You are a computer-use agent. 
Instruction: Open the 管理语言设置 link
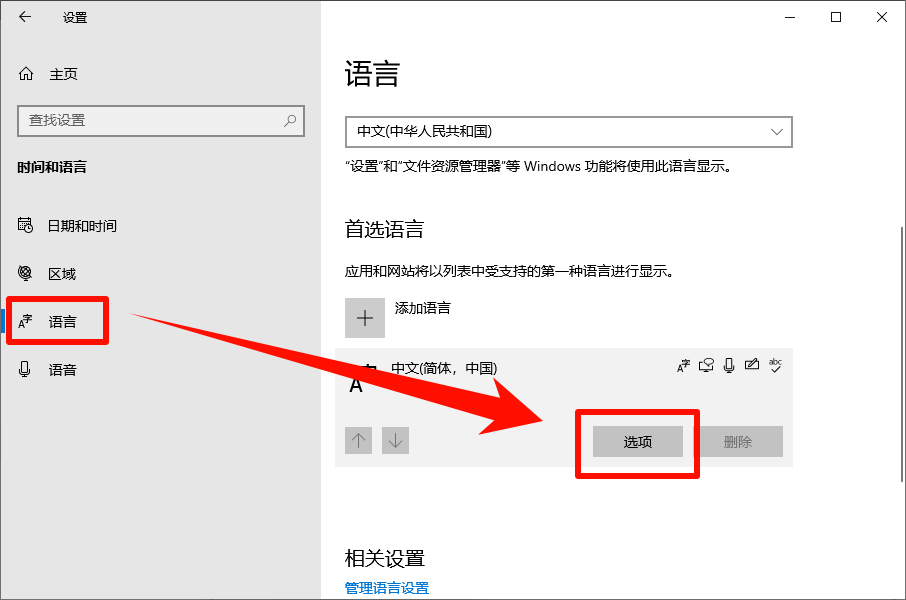[387, 588]
